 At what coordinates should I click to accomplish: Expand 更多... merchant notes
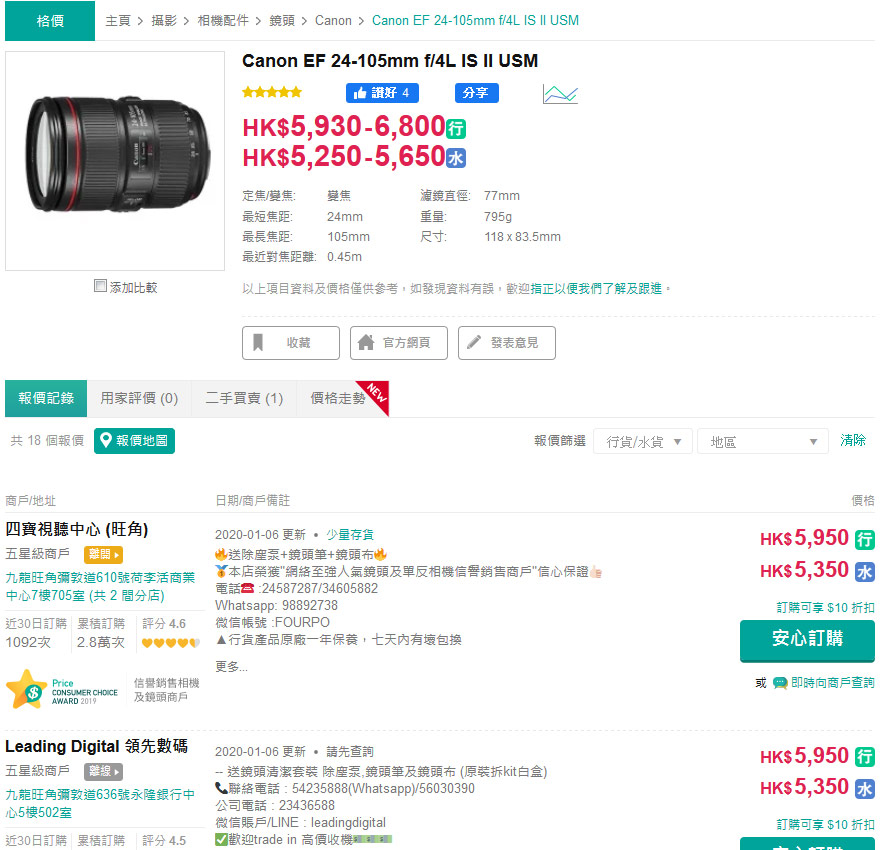(x=231, y=667)
